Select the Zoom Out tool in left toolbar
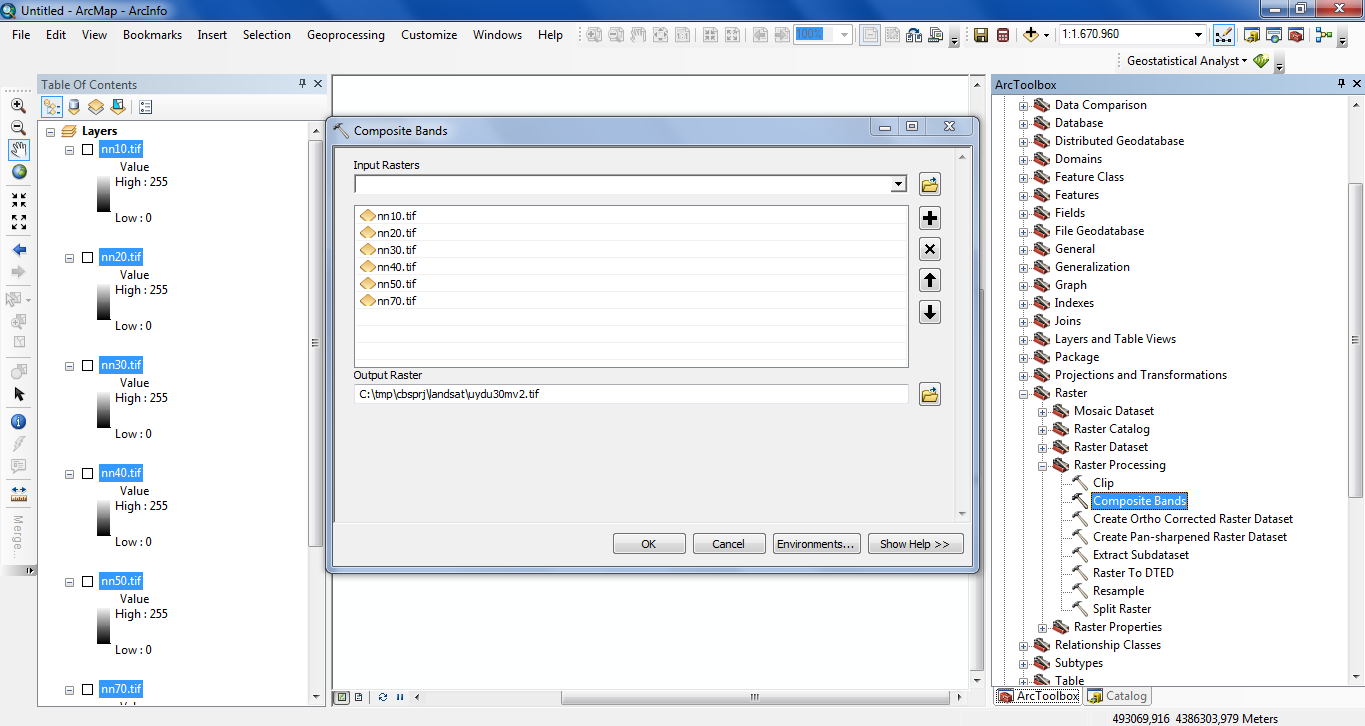Image resolution: width=1365 pixels, height=726 pixels. (18, 128)
